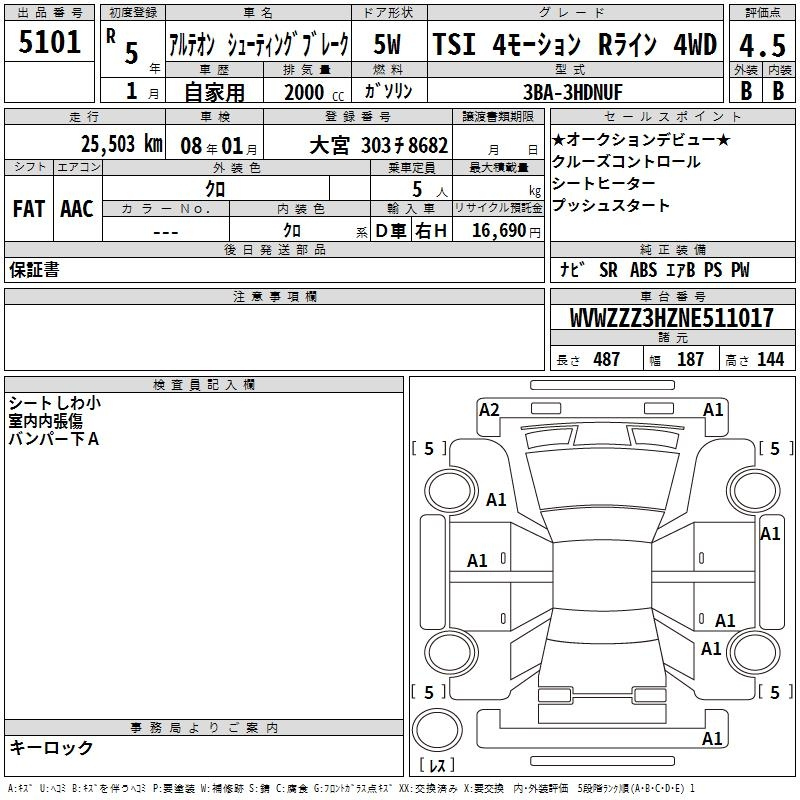Click the [レス] marker below the car diagram
Viewport: 800px width, 800px height.
point(436,767)
